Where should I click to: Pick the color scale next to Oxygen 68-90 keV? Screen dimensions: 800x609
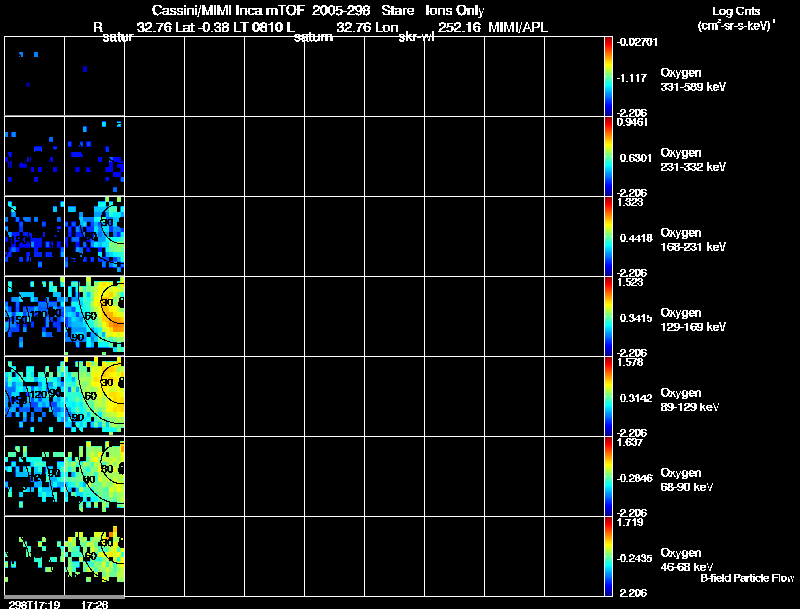tap(608, 476)
